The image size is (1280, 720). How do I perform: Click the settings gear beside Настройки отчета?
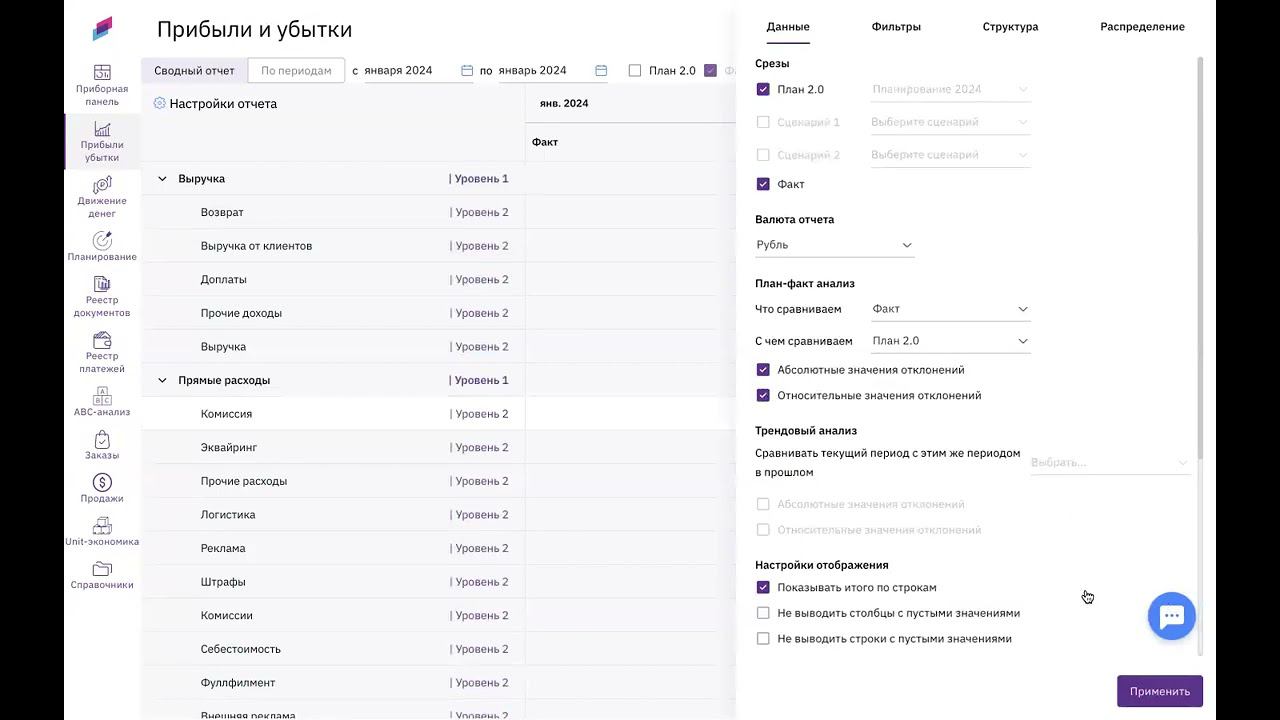159,103
